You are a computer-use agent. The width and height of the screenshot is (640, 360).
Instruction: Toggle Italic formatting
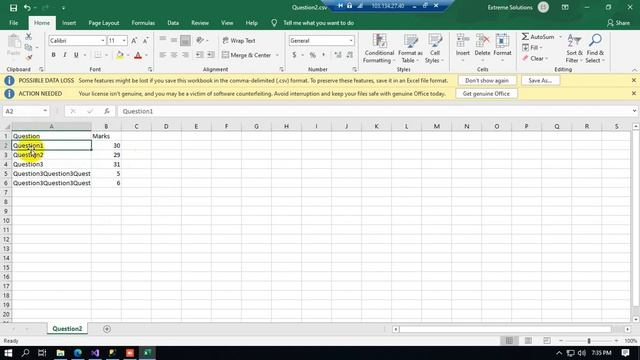point(64,55)
